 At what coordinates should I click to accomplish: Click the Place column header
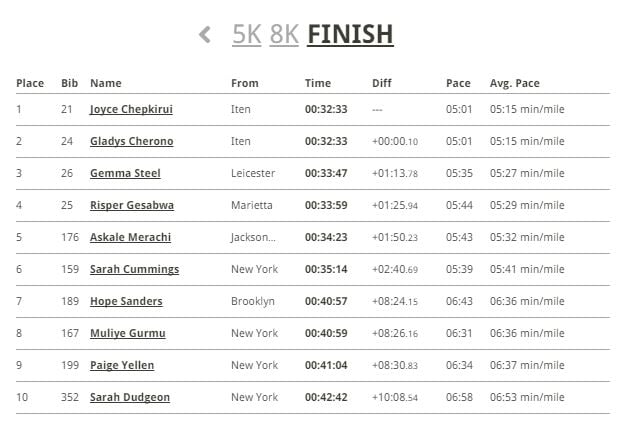pos(30,83)
